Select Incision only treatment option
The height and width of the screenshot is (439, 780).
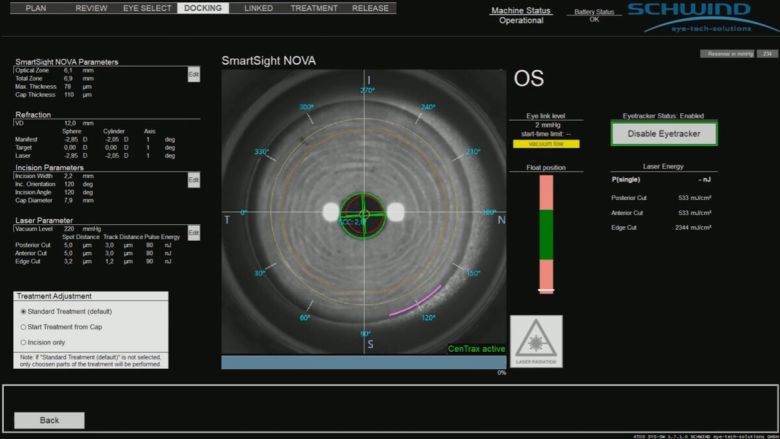coord(24,341)
